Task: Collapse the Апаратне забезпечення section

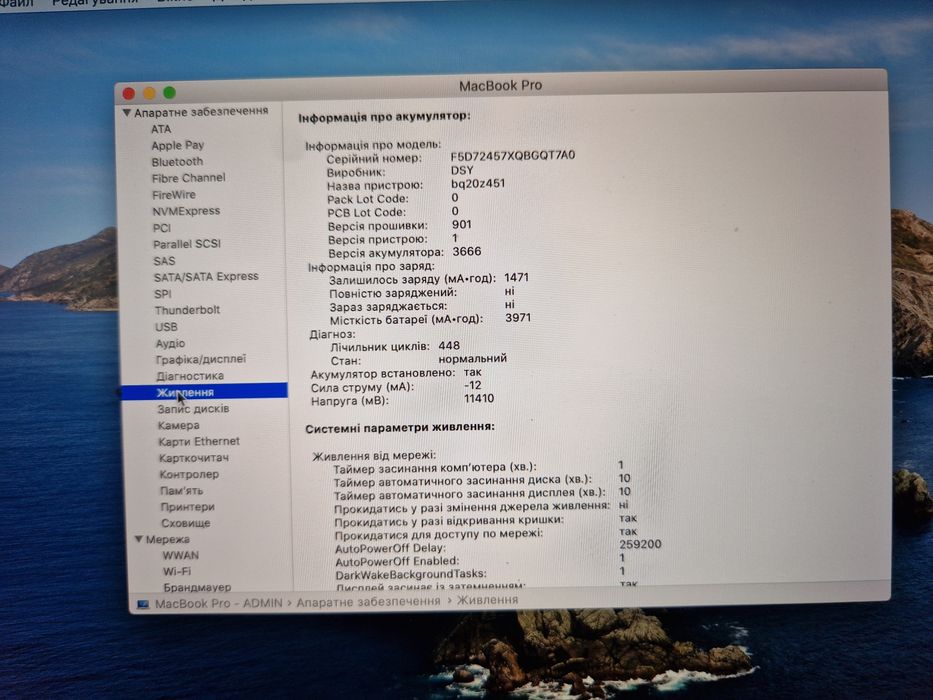Action: click(x=126, y=112)
